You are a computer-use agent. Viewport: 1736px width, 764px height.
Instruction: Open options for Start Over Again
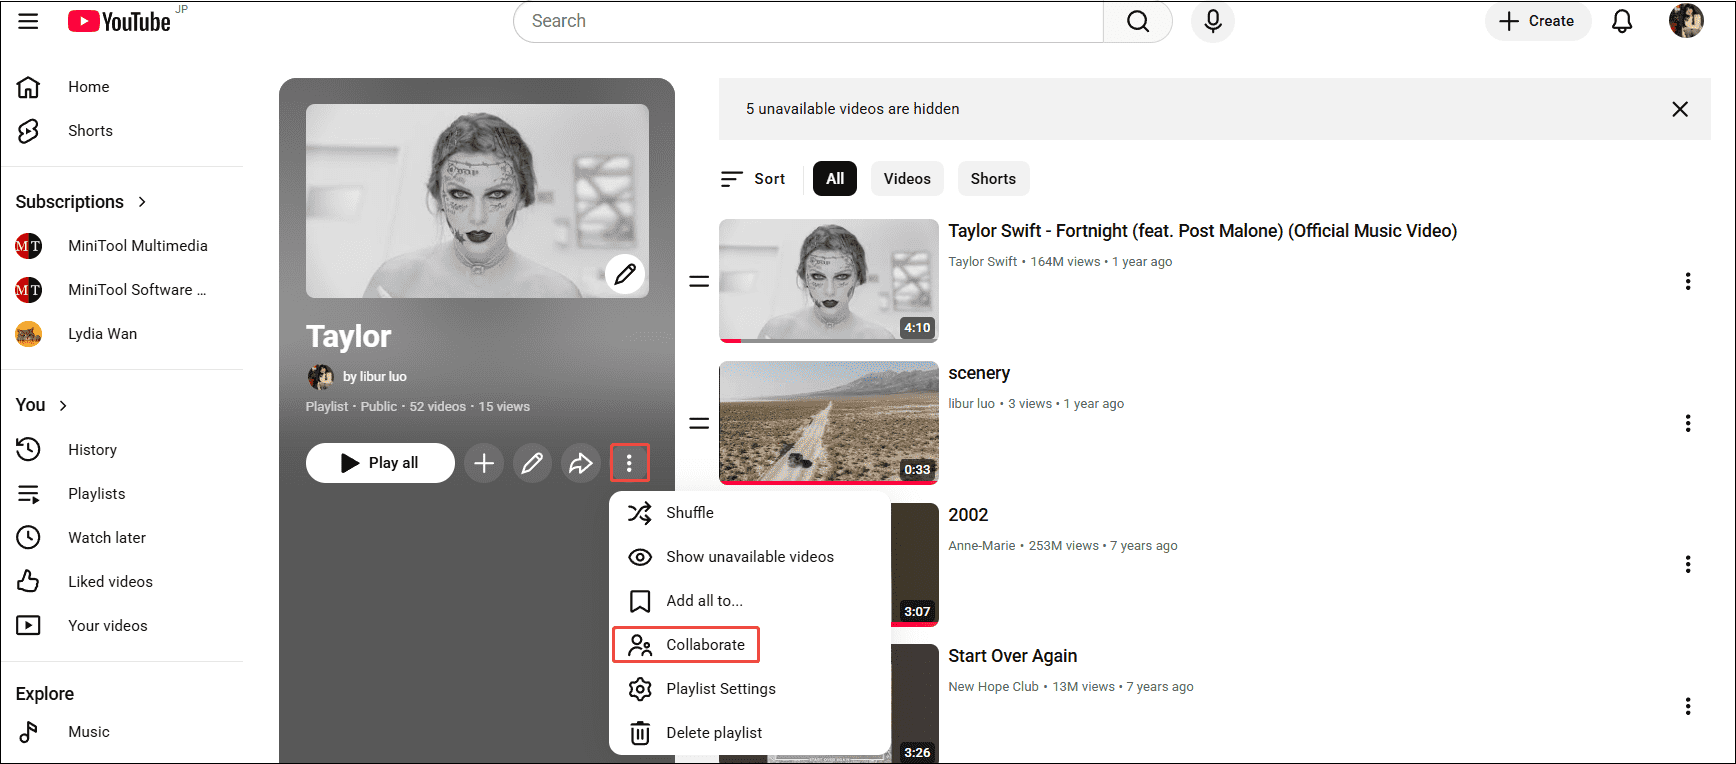[x=1688, y=706]
